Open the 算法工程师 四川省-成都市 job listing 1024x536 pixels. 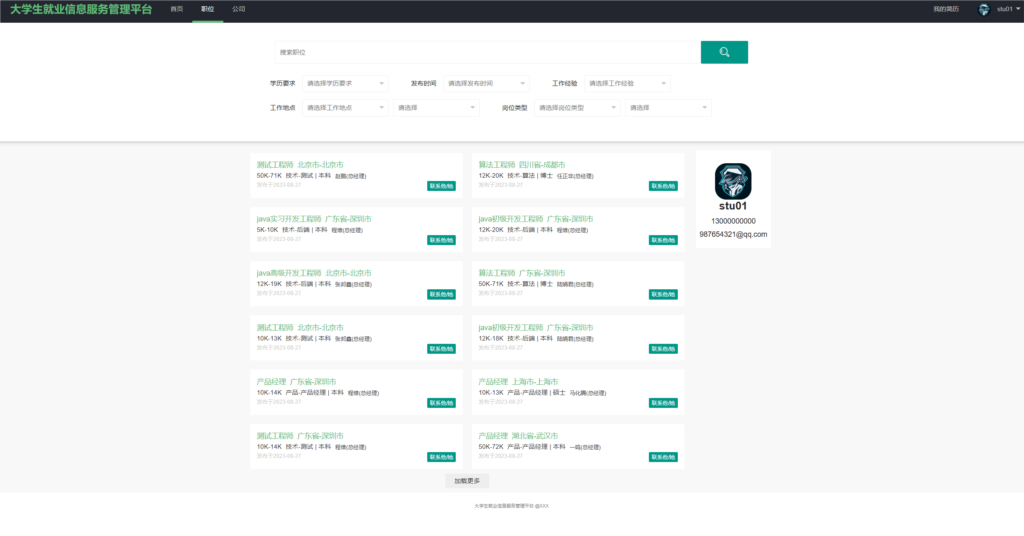(521, 164)
